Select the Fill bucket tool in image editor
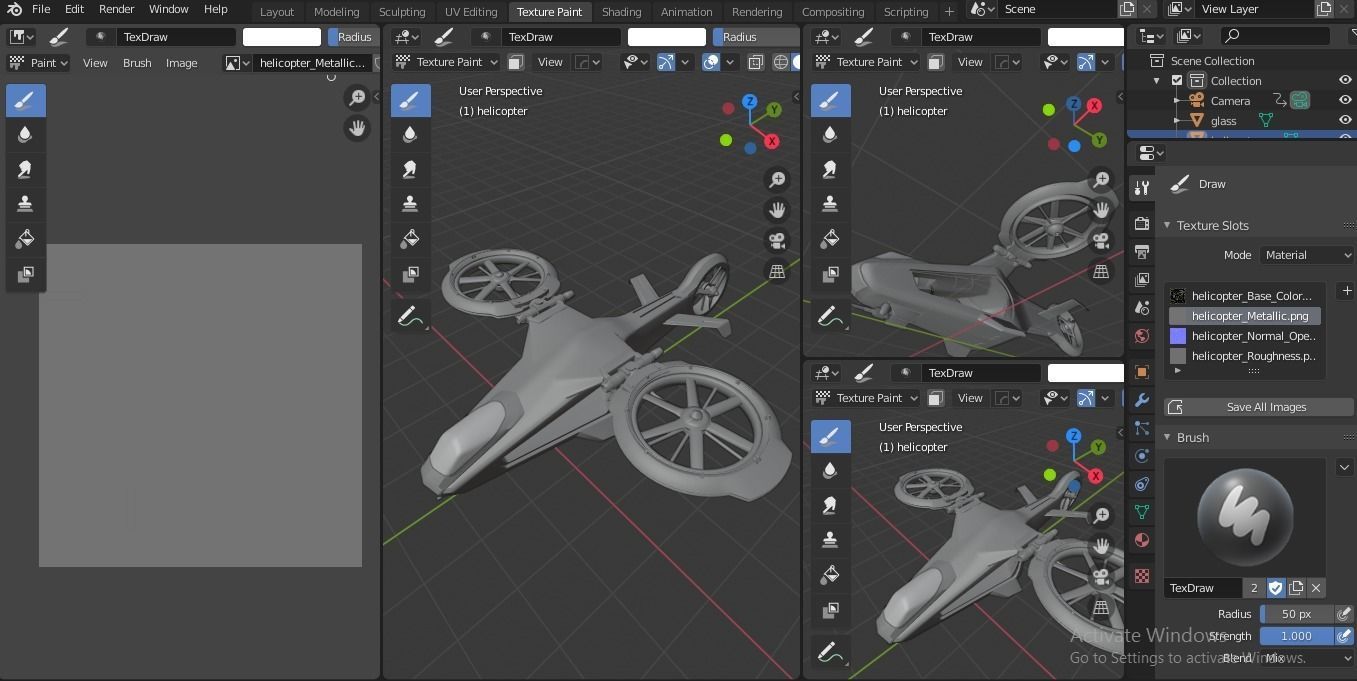Viewport: 1357px width, 681px height. pyautogui.click(x=25, y=239)
